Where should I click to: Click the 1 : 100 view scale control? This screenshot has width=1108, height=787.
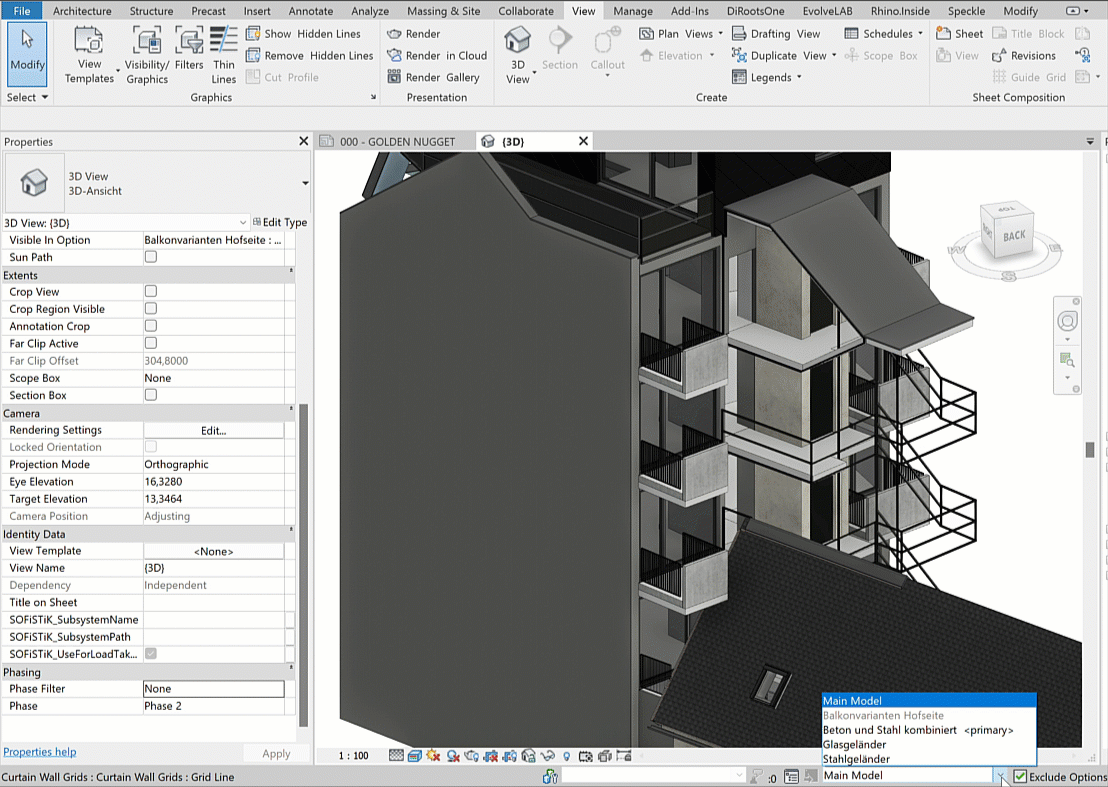[353, 756]
